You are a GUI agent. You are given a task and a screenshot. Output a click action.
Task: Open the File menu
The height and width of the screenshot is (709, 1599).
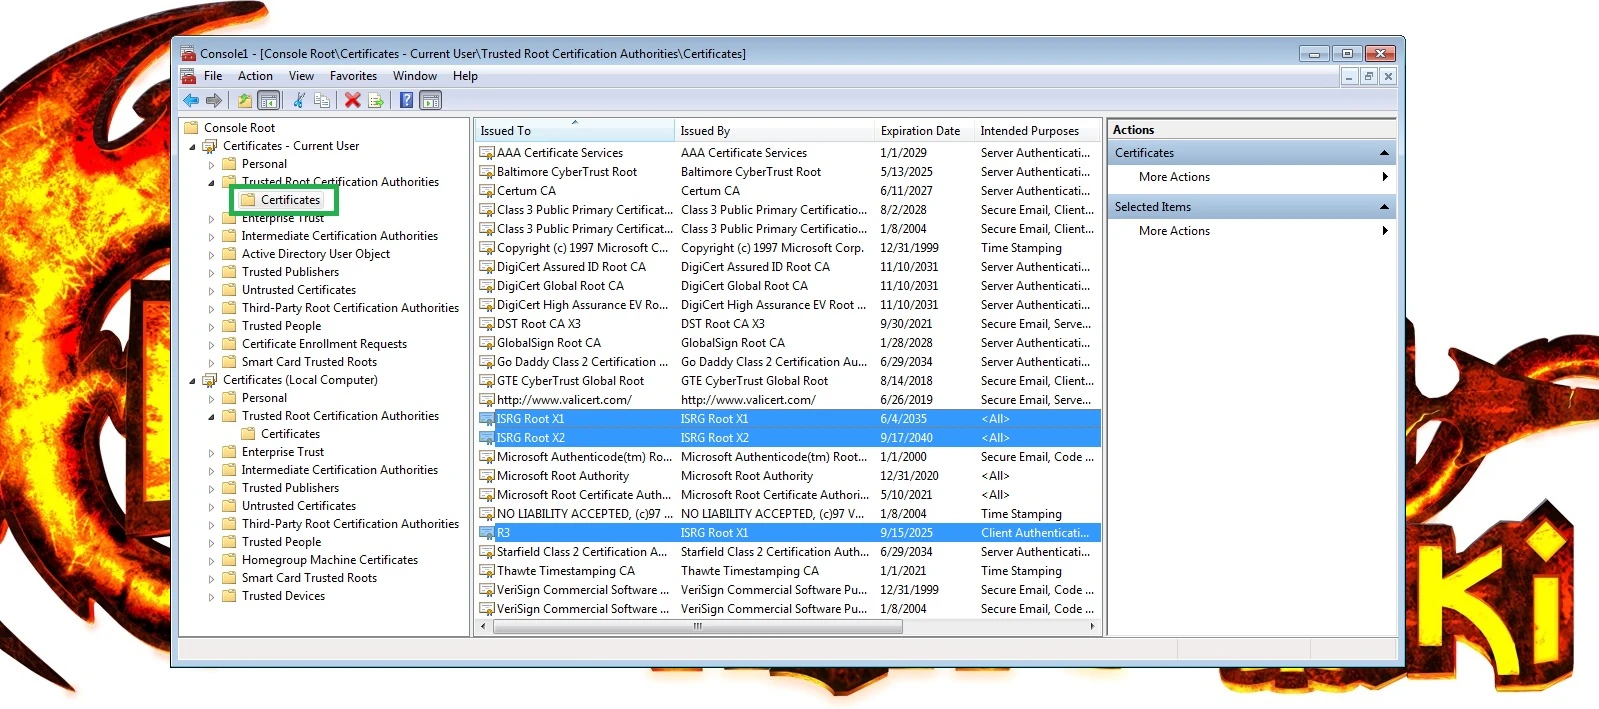(x=213, y=76)
